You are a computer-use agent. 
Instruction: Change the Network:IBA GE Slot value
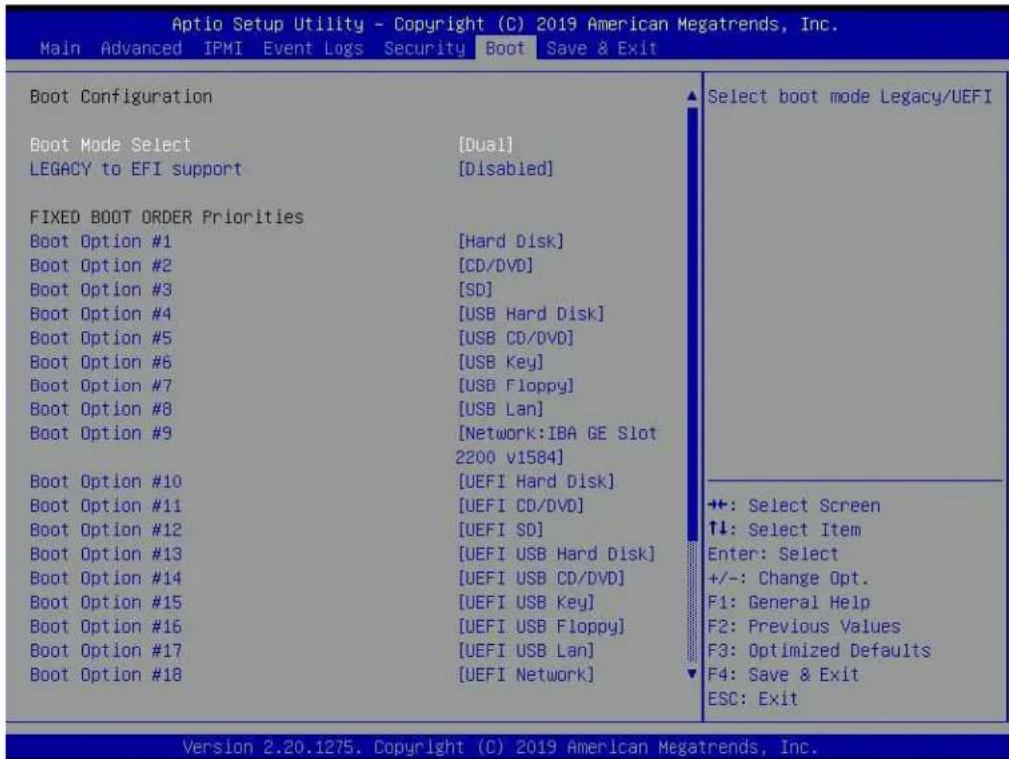(x=556, y=445)
